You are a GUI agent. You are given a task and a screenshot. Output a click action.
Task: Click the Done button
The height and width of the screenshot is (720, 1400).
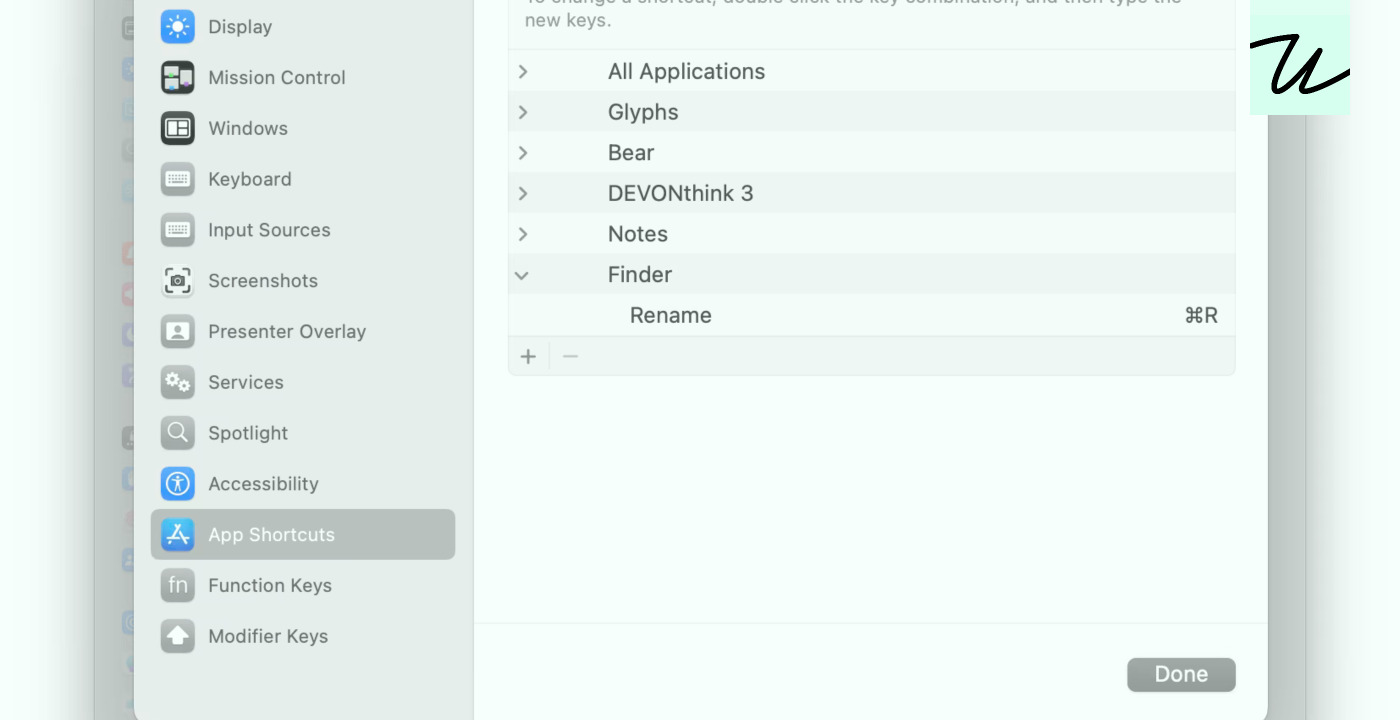tap(1181, 675)
